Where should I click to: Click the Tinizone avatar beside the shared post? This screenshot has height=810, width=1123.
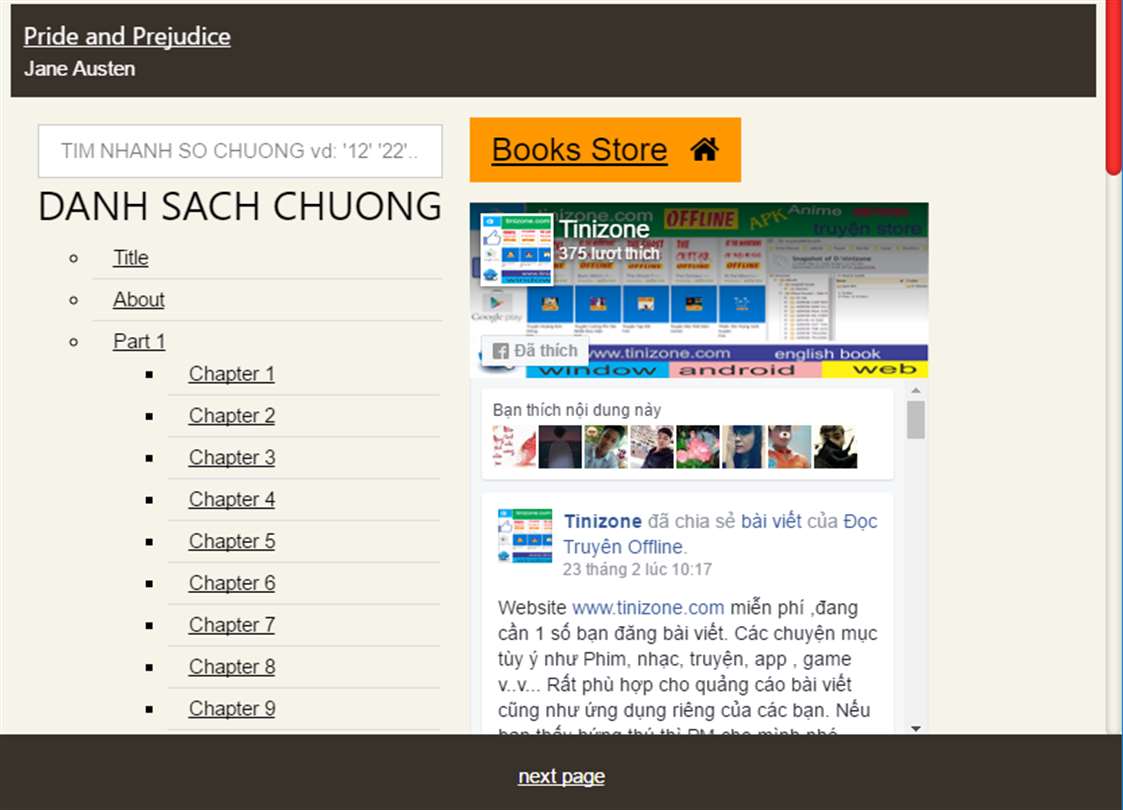pos(525,536)
